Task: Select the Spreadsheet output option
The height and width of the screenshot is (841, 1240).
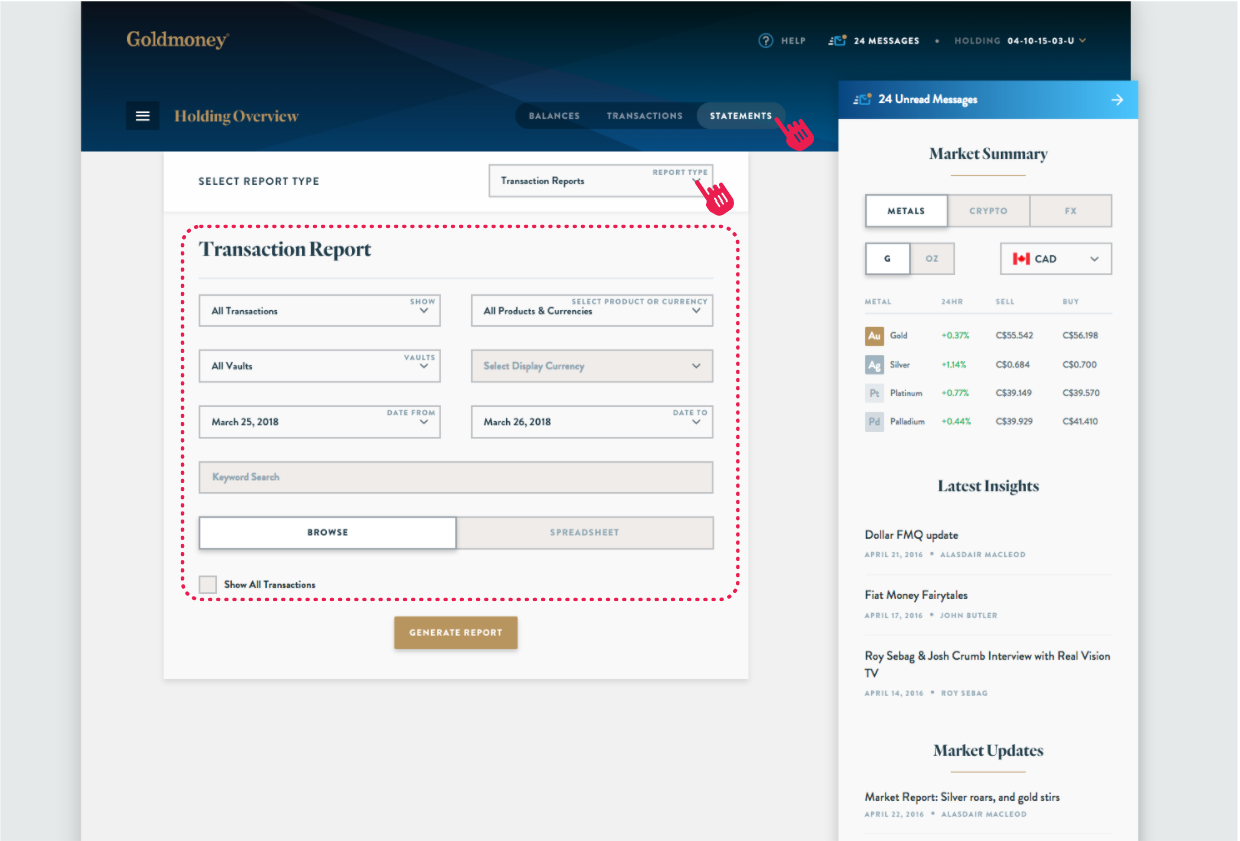Action: tap(585, 533)
